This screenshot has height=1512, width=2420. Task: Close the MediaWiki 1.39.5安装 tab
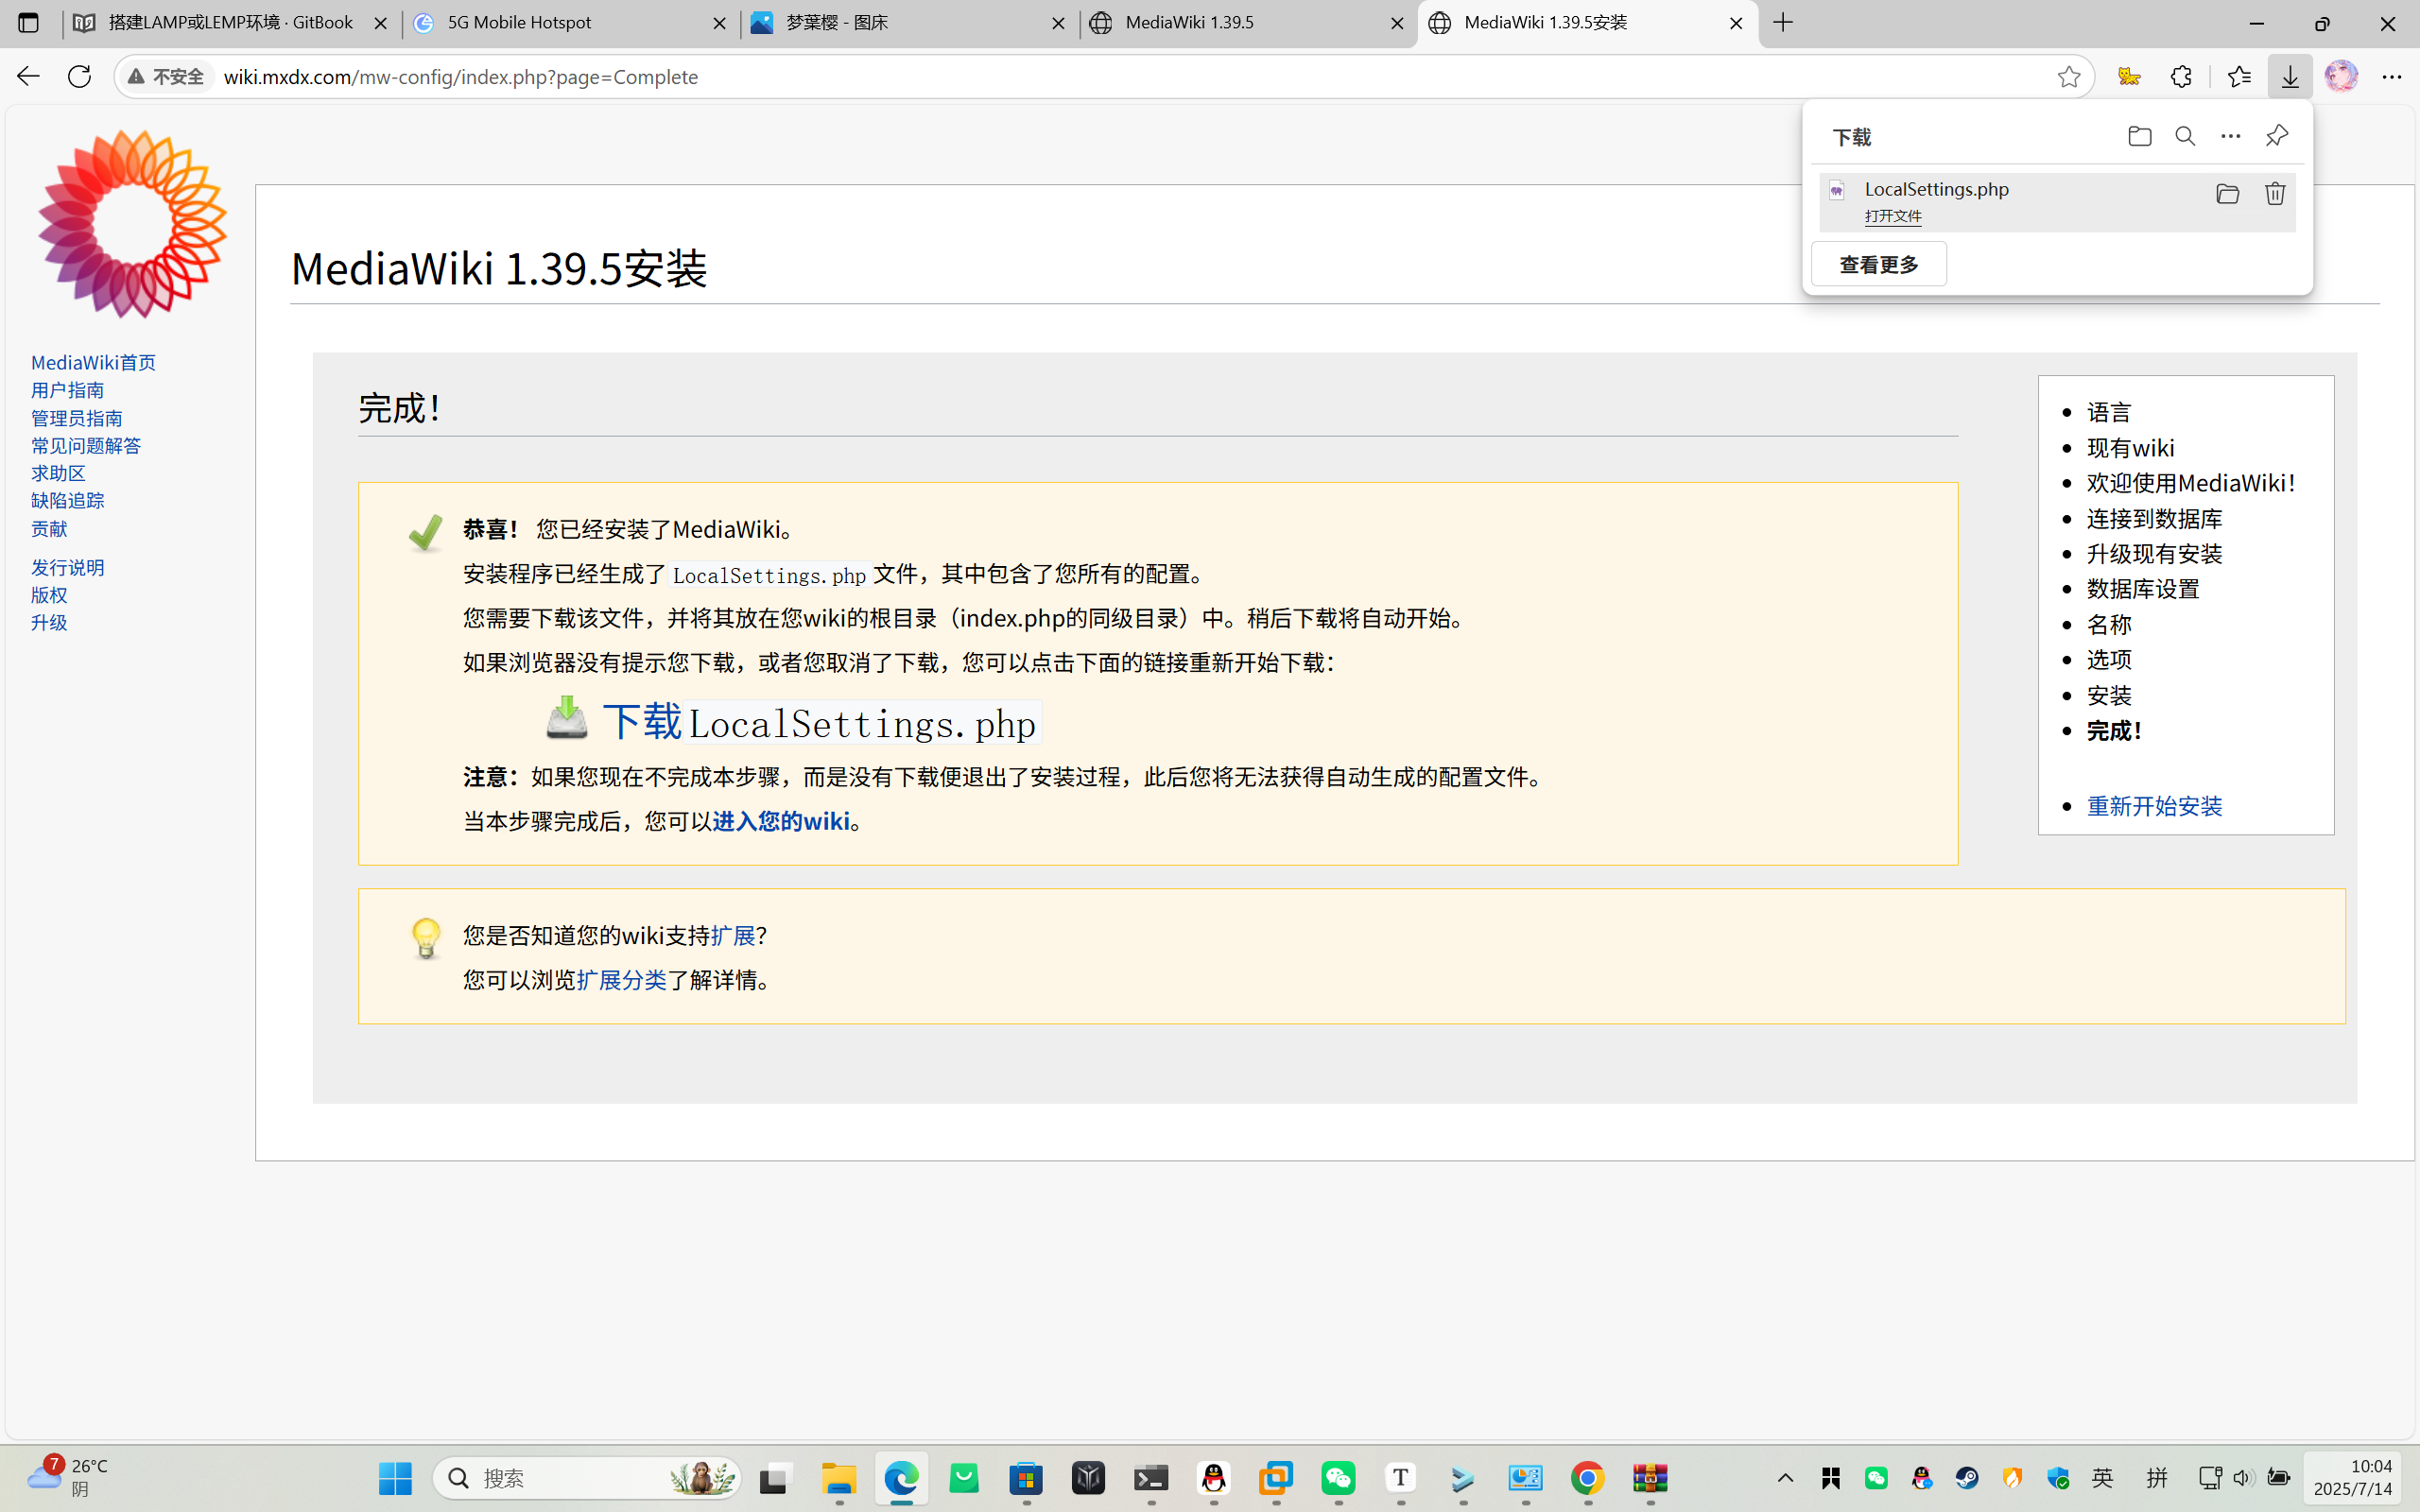(1736, 23)
